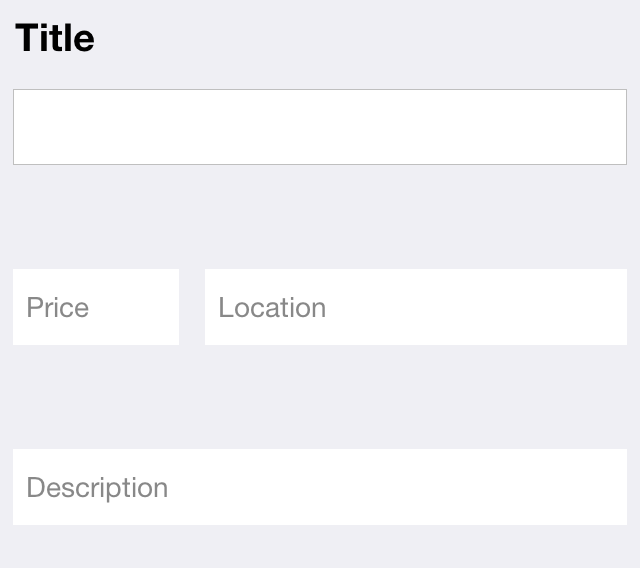This screenshot has height=568, width=640.
Task: Tap the small Price entry field
Action: point(96,307)
